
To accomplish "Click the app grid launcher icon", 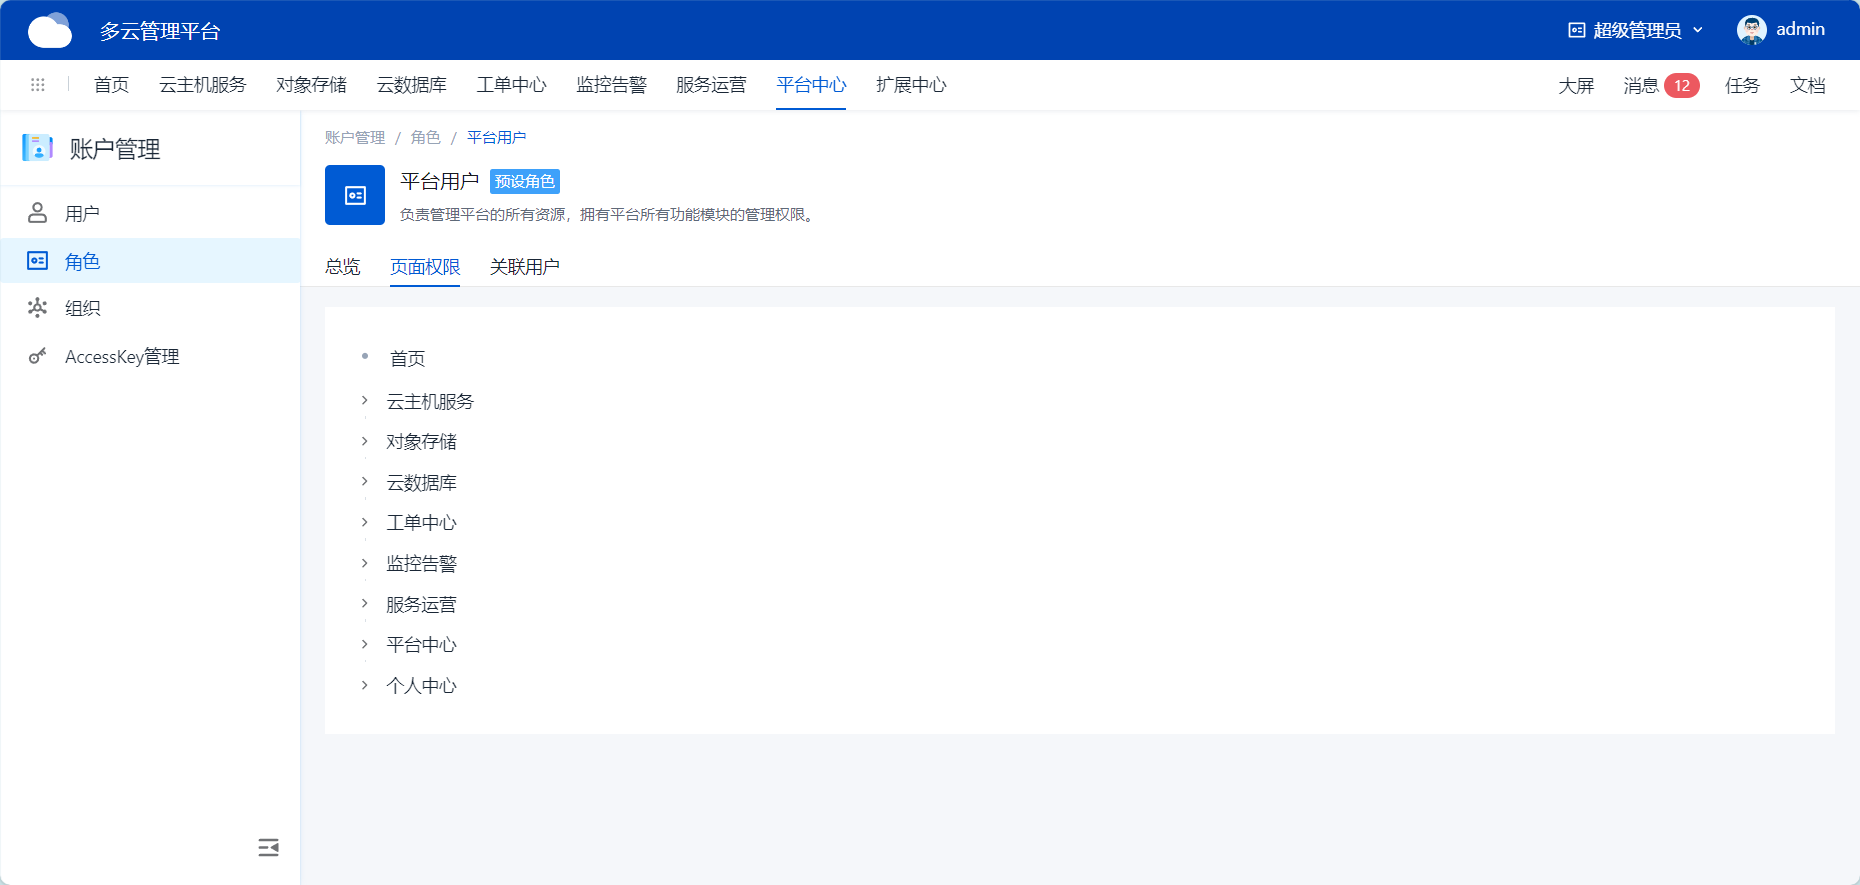I will [38, 85].
